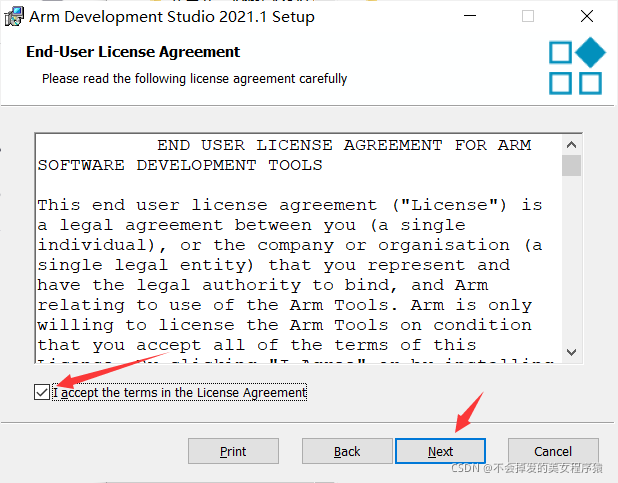The height and width of the screenshot is (483, 618).
Task: Close the setup window
Action: [x=587, y=16]
